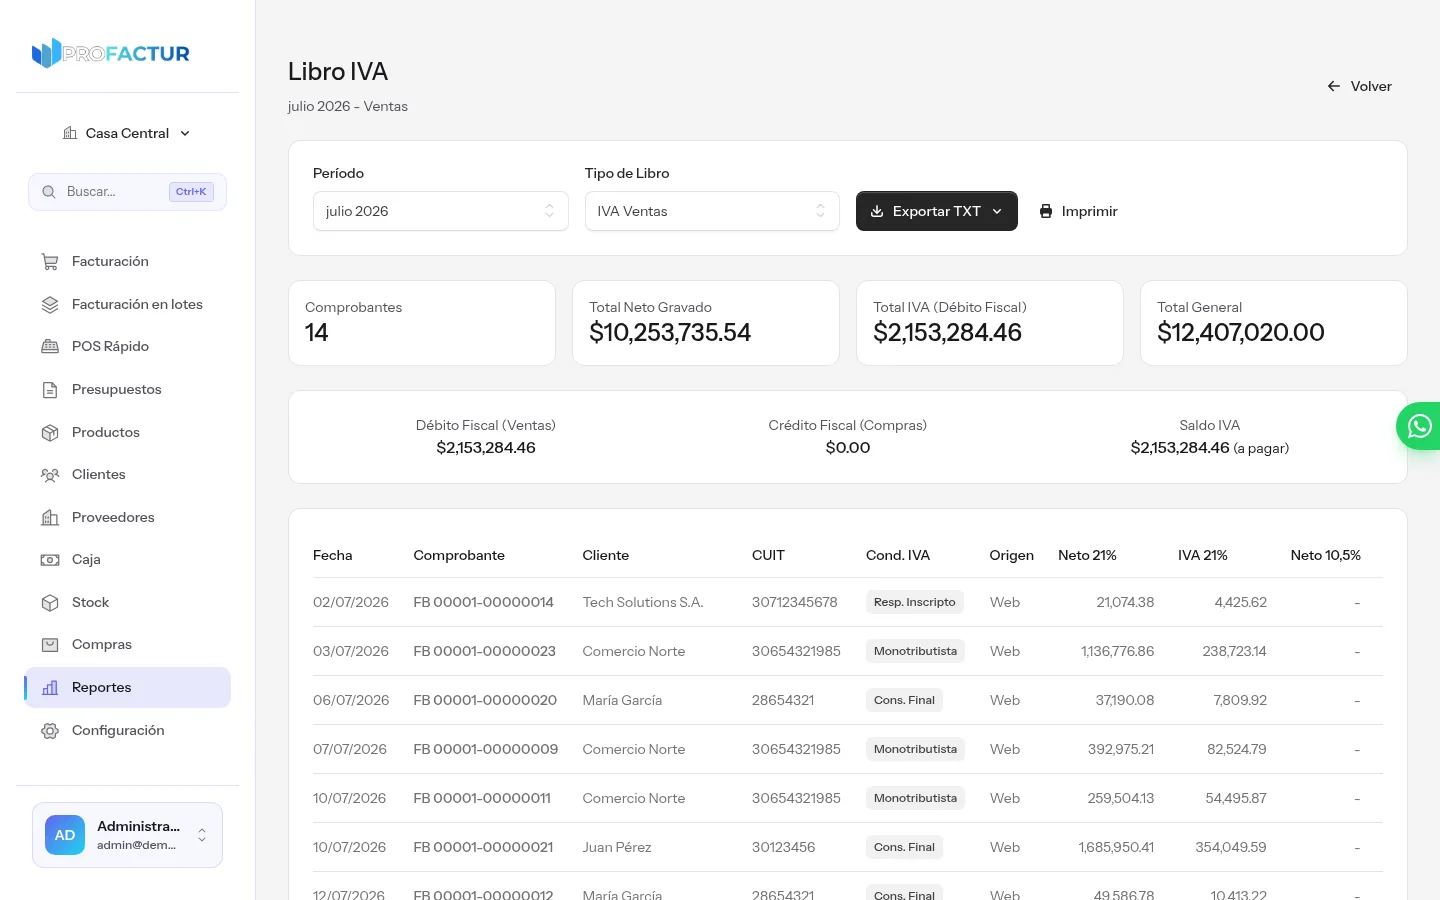The height and width of the screenshot is (900, 1440).
Task: Open Reportes in the sidebar
Action: [127, 687]
